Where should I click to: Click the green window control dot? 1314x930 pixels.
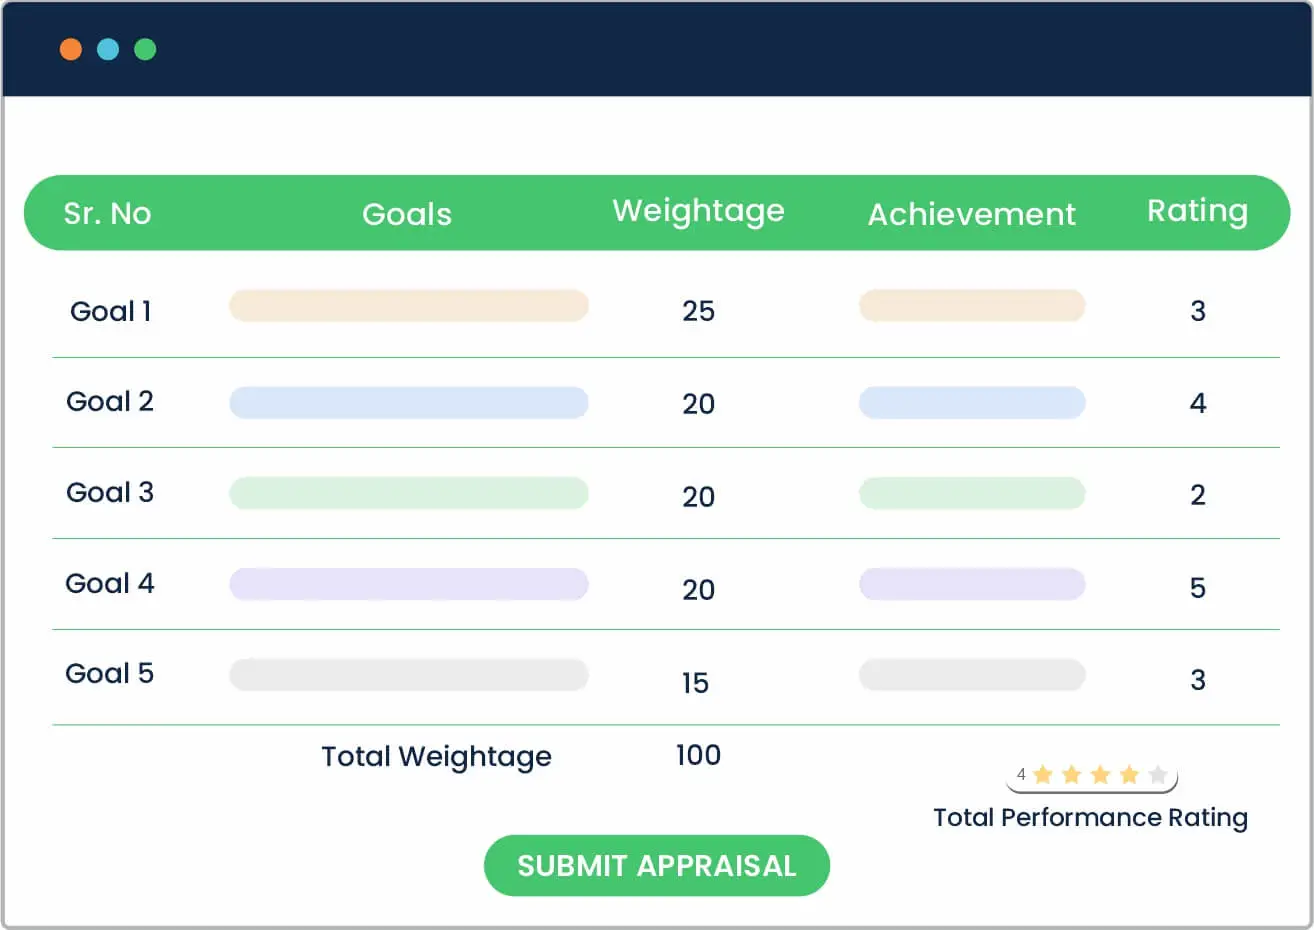[x=146, y=48]
